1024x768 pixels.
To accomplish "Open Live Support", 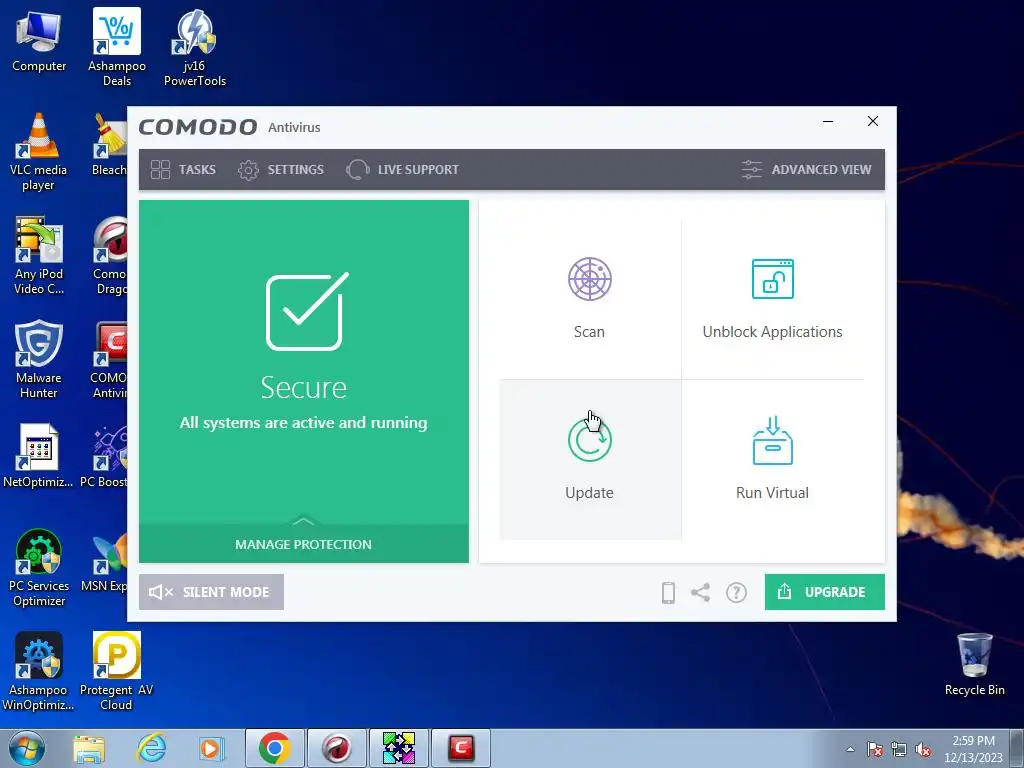I will point(402,170).
